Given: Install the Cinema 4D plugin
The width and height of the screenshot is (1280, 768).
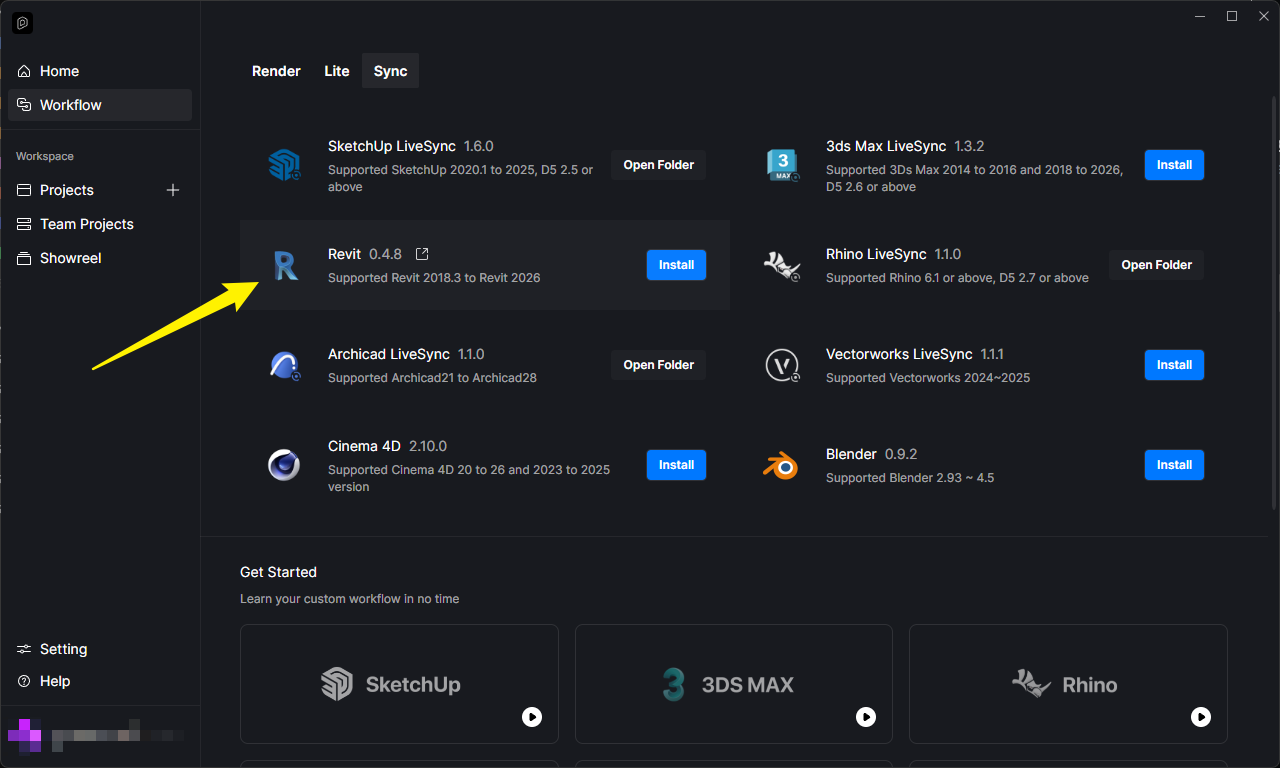Looking at the screenshot, I should coord(676,465).
